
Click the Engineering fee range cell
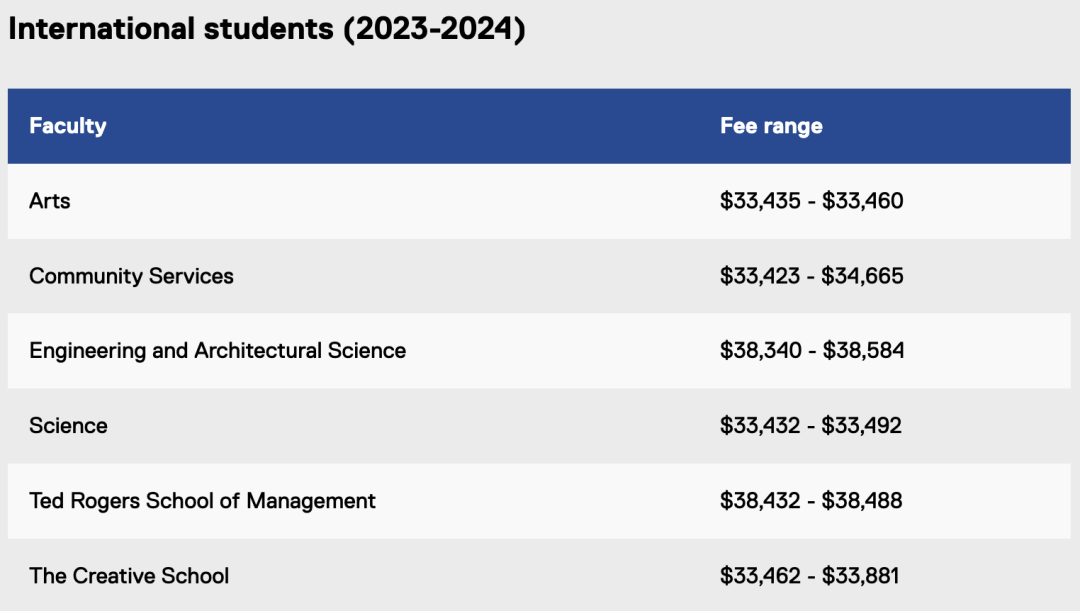pos(811,351)
